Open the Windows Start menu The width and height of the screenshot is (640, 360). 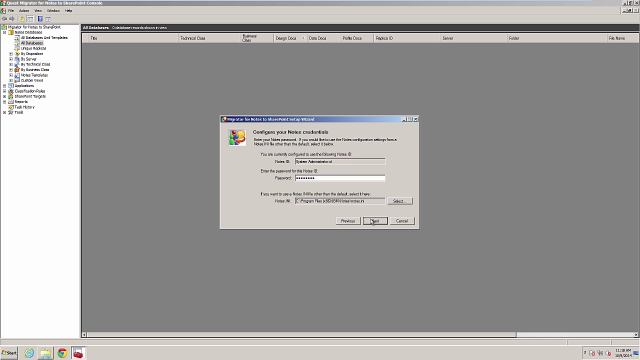pos(9,353)
